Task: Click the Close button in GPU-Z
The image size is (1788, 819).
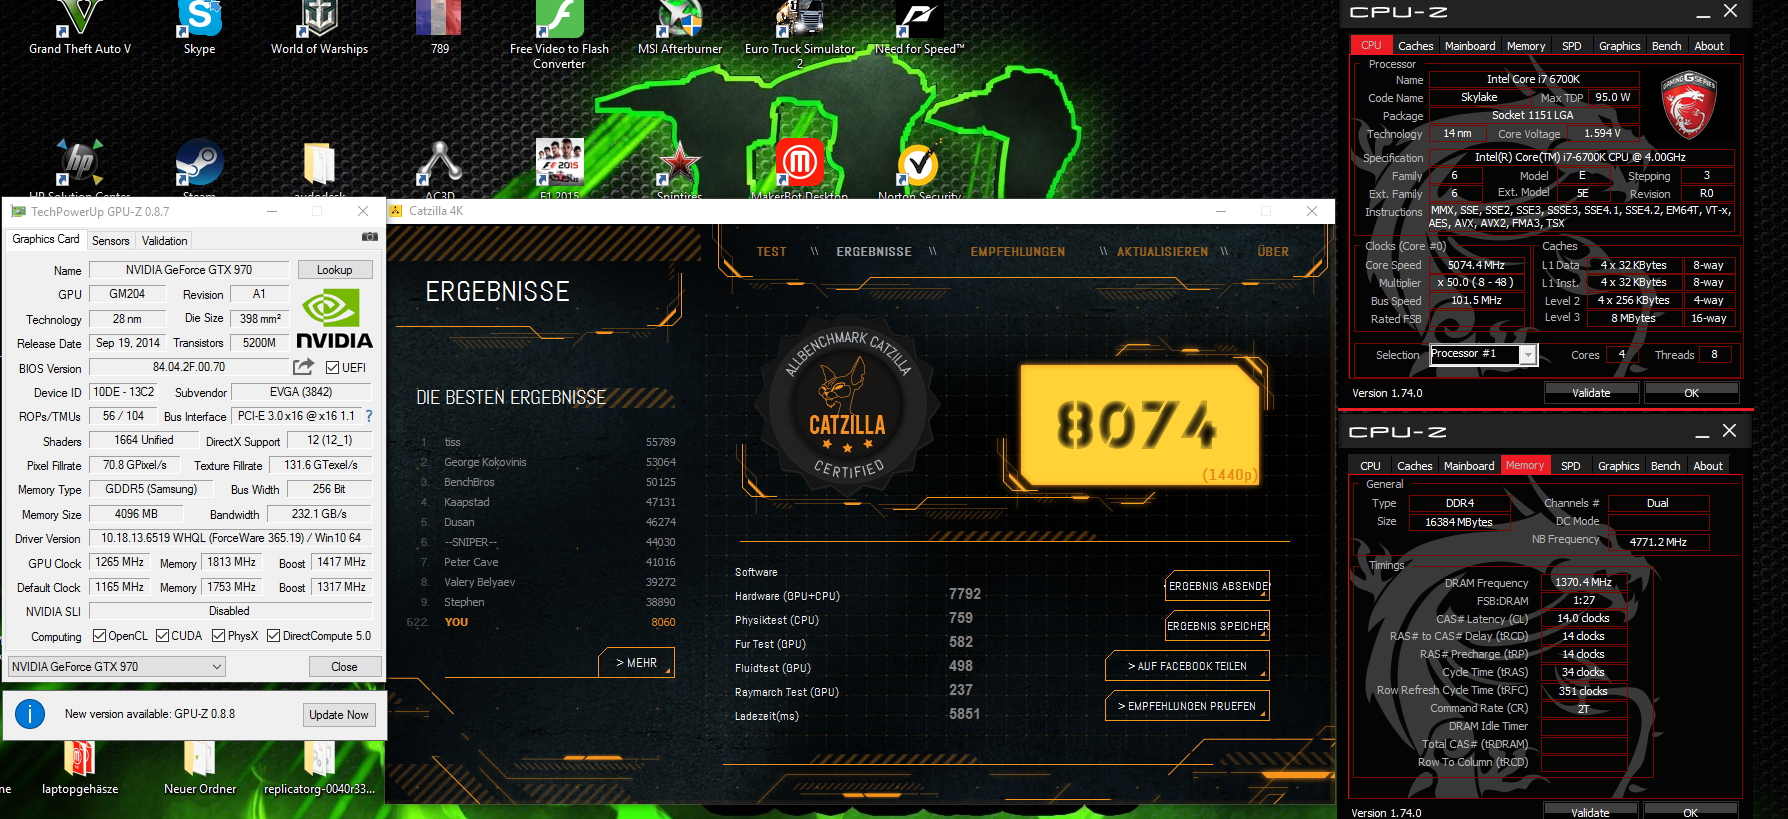Action: pos(344,667)
